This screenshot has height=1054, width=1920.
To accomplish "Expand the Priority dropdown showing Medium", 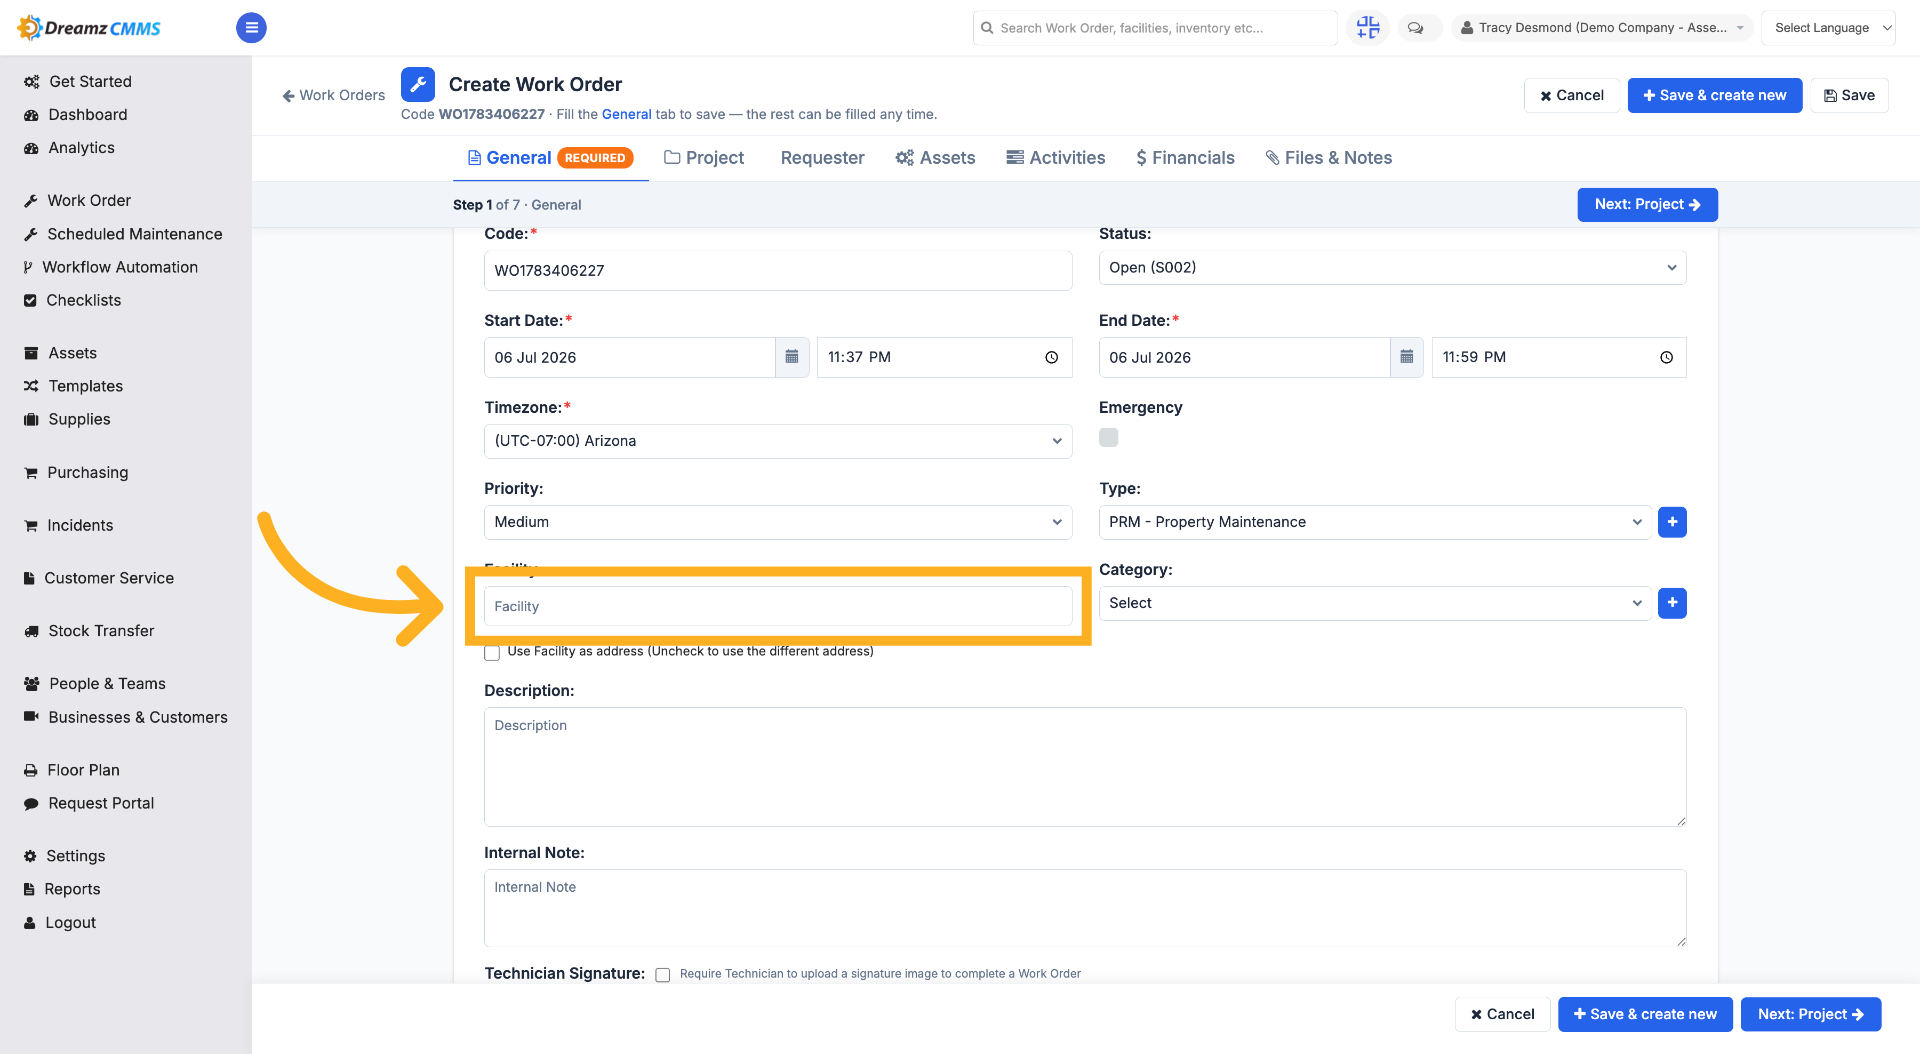I will pyautogui.click(x=778, y=522).
